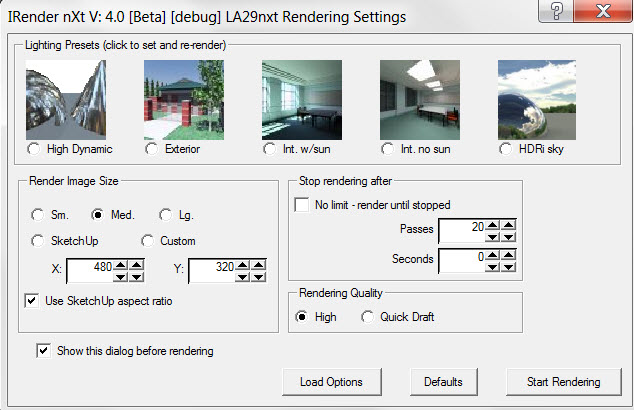Click the interior with sun preset image
Image resolution: width=634 pixels, height=410 pixels.
tap(302, 99)
